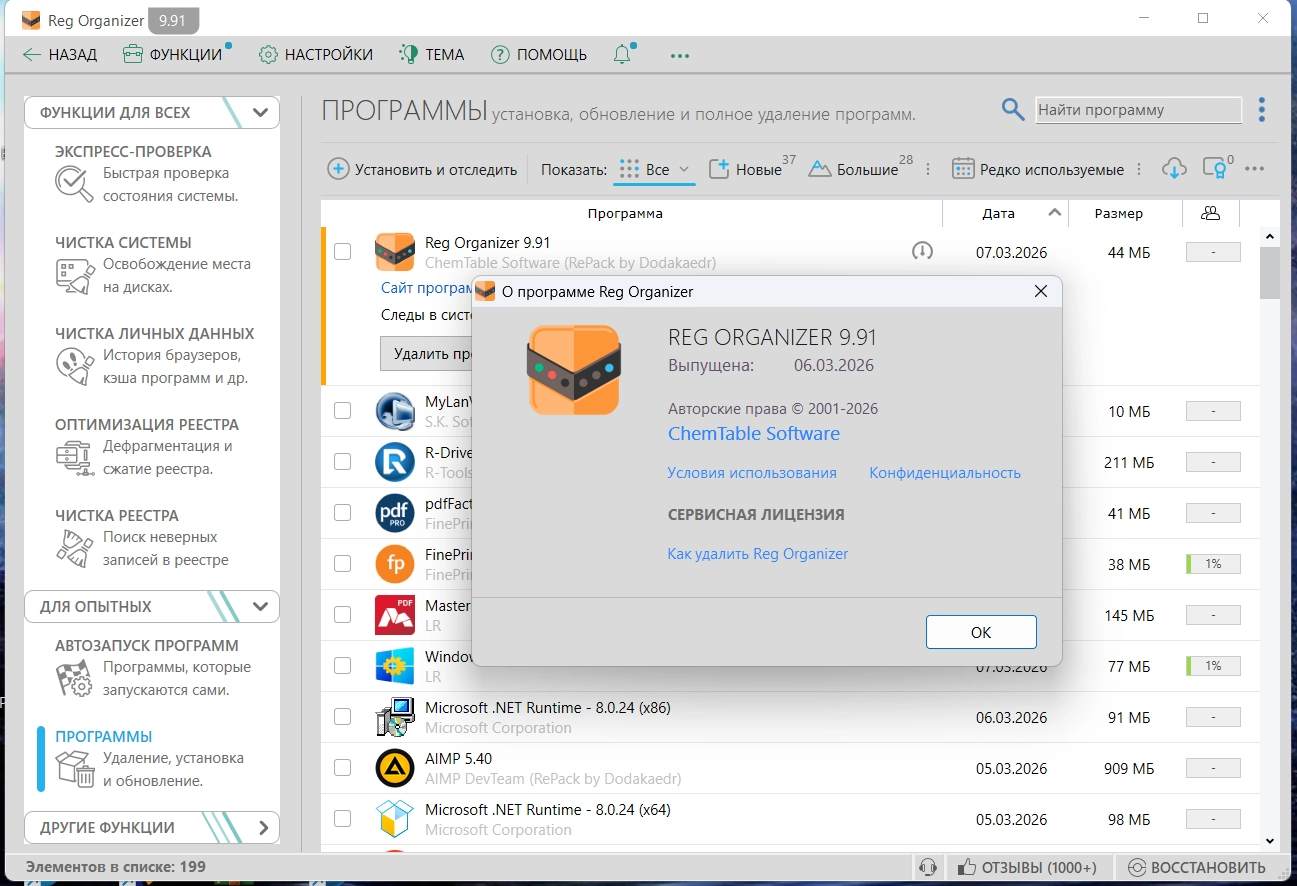Click the Windows program icon in list

[395, 666]
